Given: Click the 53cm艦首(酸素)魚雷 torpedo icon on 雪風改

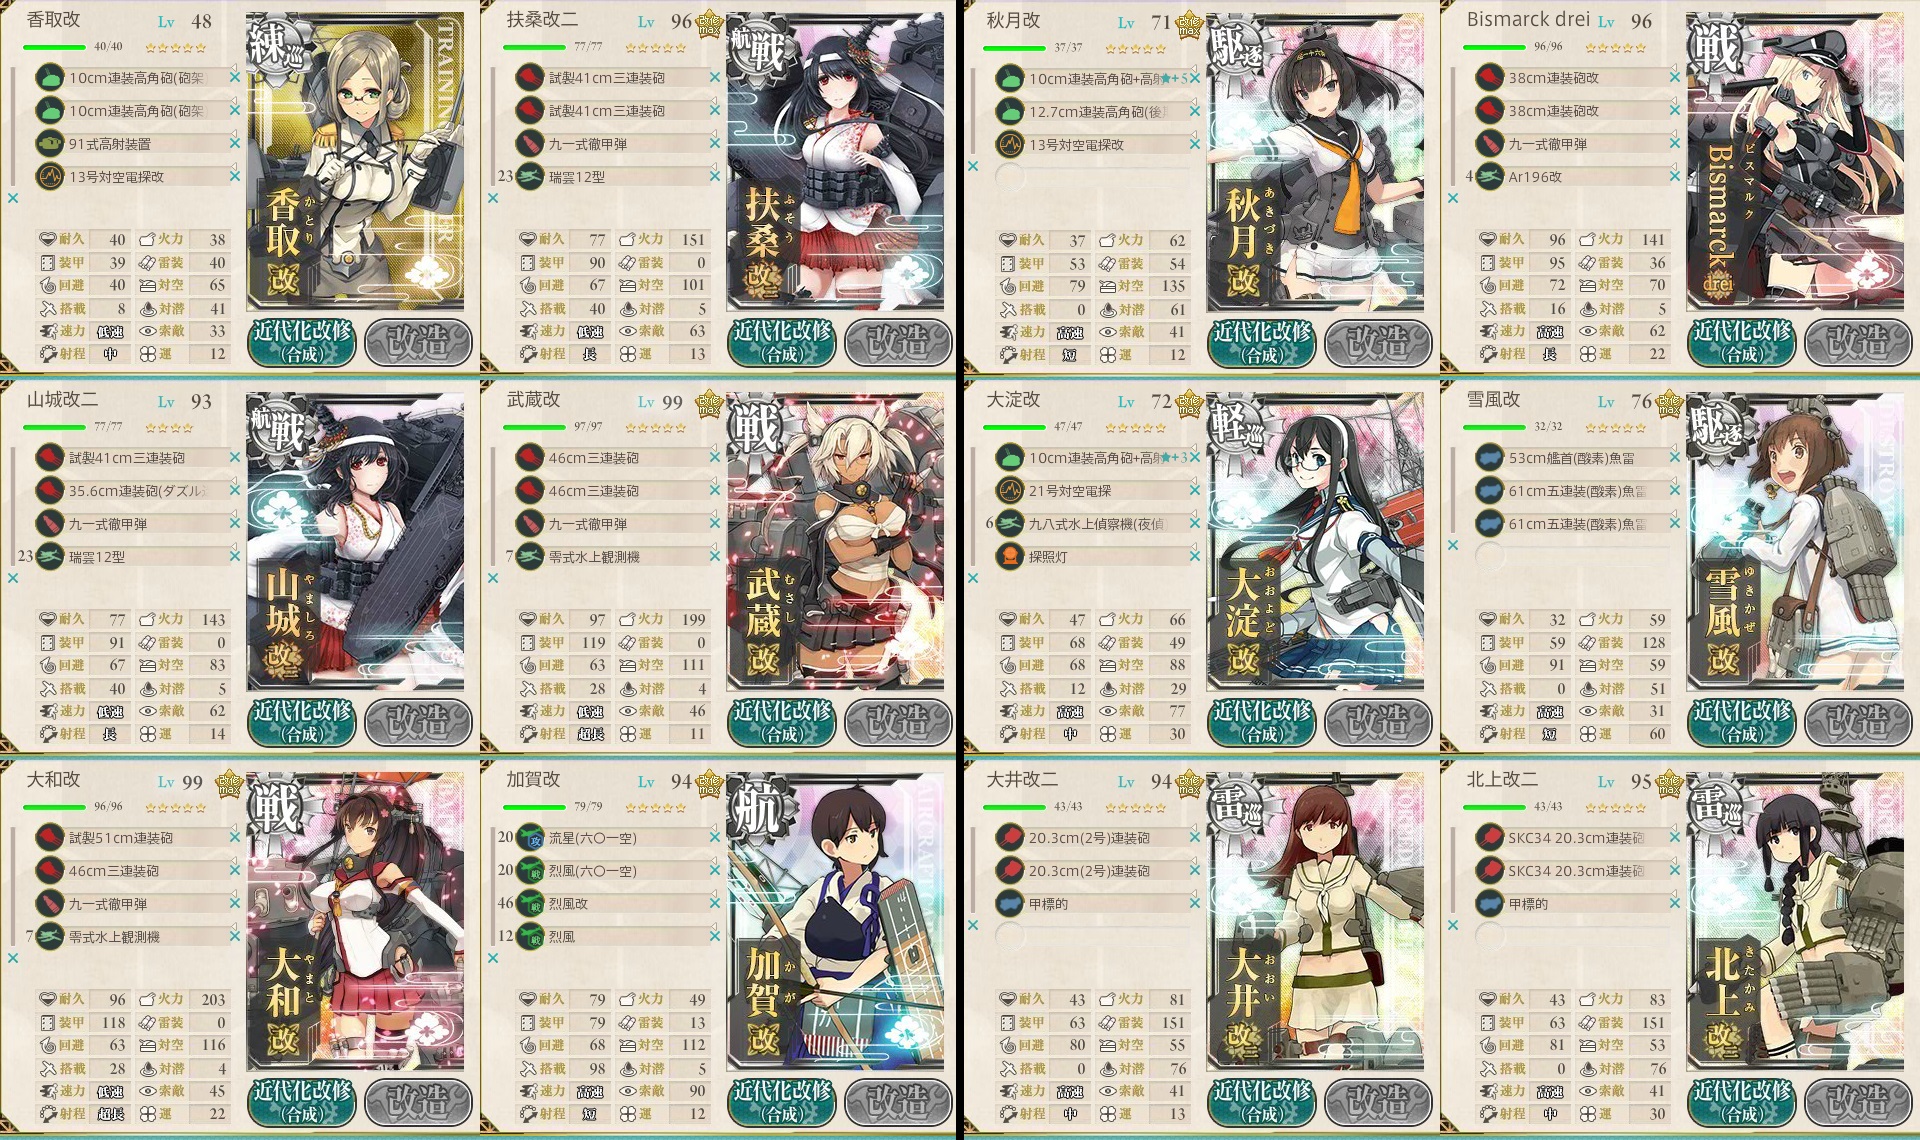Looking at the screenshot, I should click(x=1490, y=458).
